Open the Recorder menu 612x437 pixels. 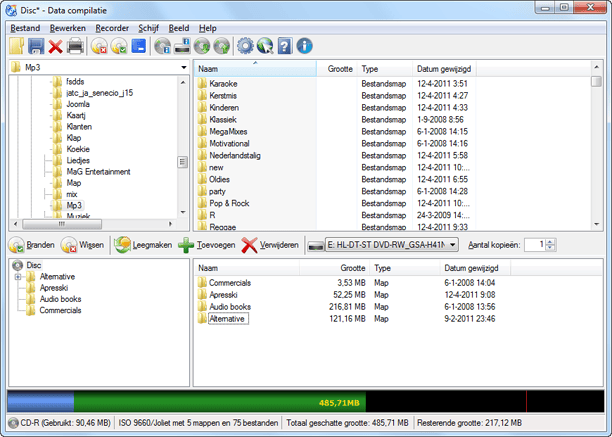(112, 28)
